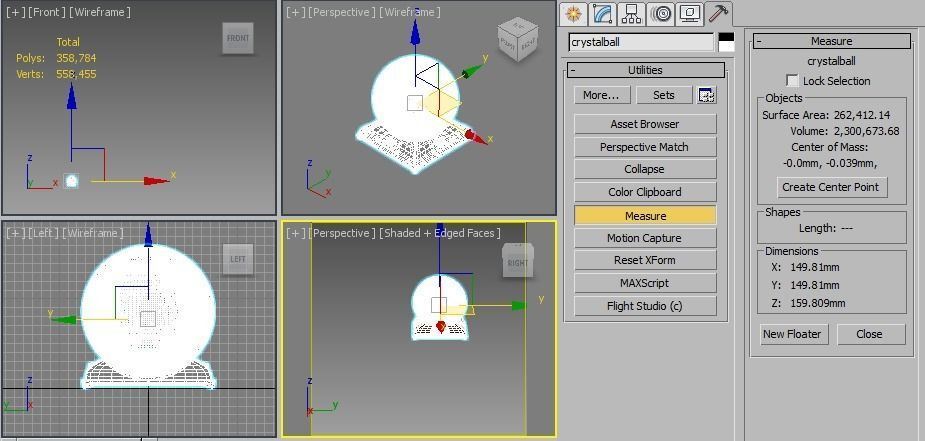Screen dimensions: 925x441
Task: Launch the Asset Browser utility
Action: [645, 124]
